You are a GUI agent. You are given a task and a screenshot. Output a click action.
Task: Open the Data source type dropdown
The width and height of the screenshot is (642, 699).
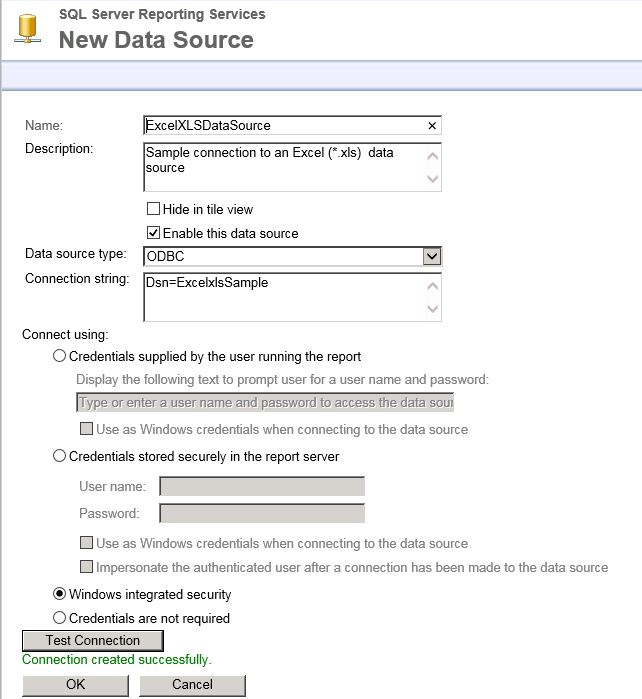coord(431,257)
